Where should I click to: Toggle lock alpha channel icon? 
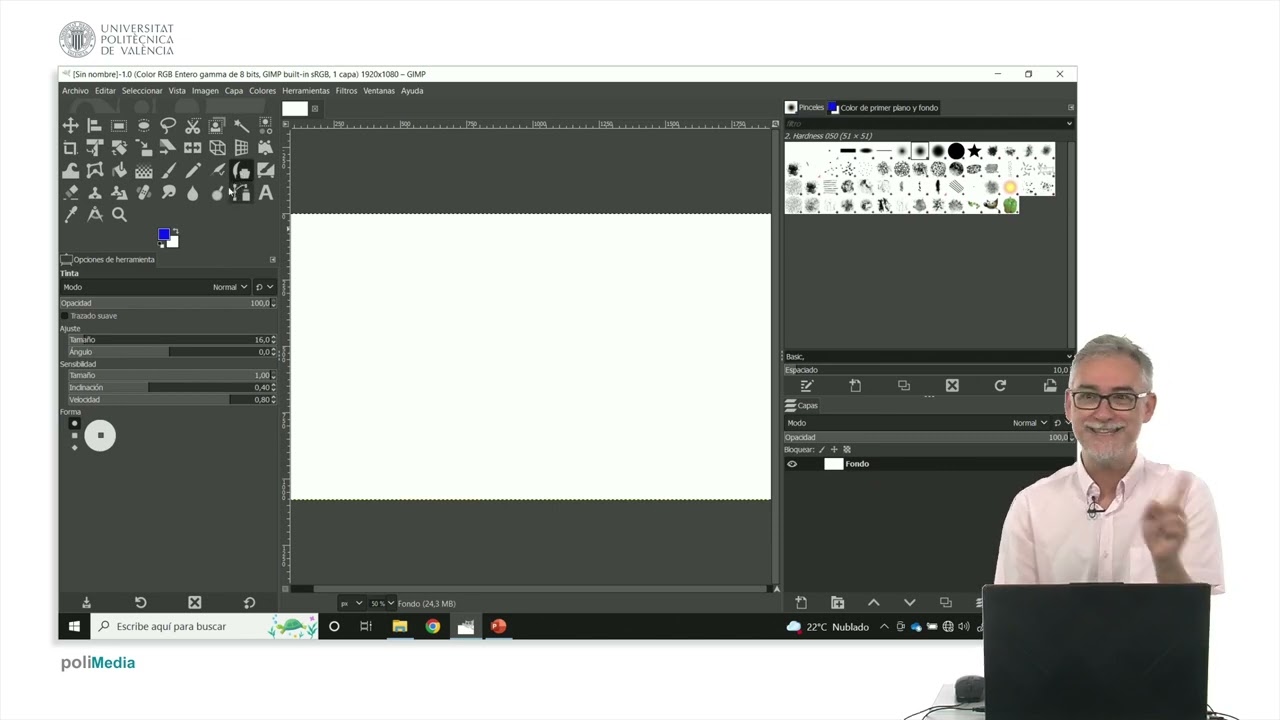(x=847, y=450)
